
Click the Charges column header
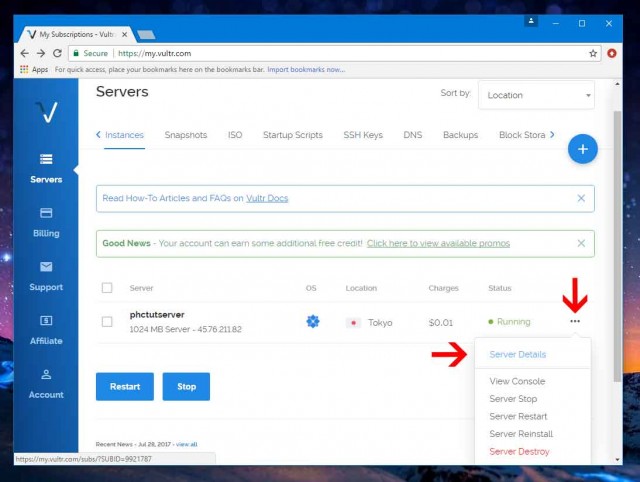[443, 288]
